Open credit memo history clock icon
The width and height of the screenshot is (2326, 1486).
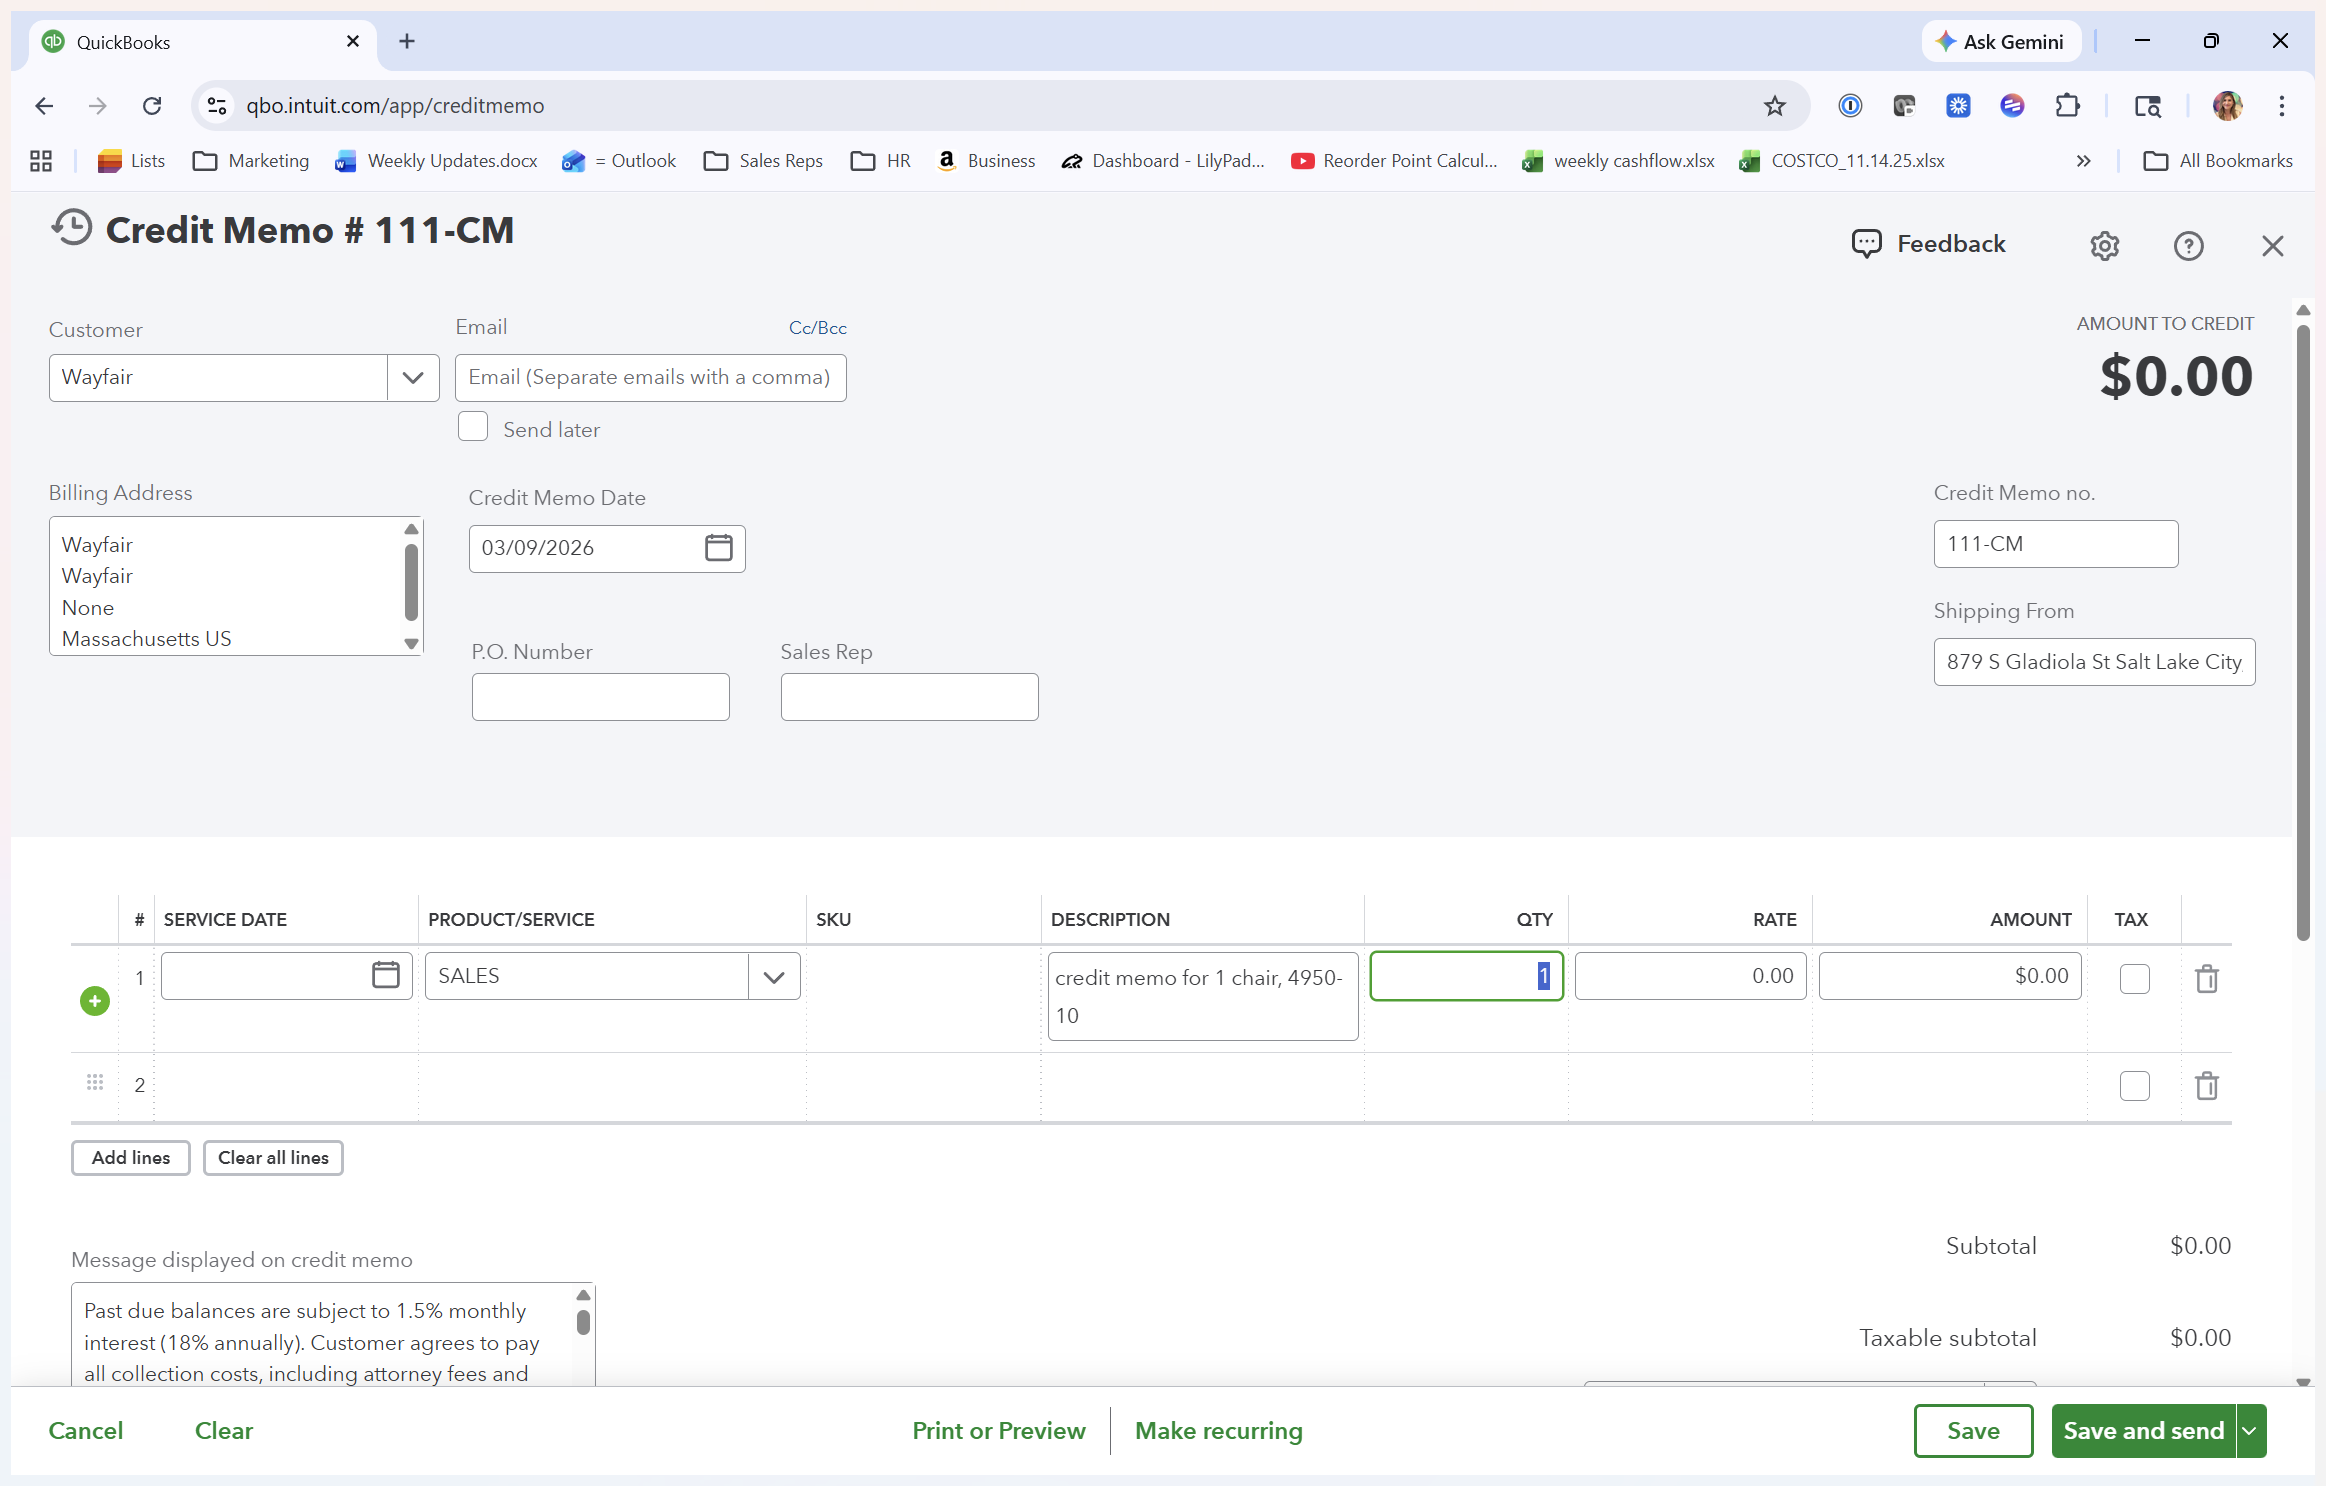pyautogui.click(x=72, y=229)
